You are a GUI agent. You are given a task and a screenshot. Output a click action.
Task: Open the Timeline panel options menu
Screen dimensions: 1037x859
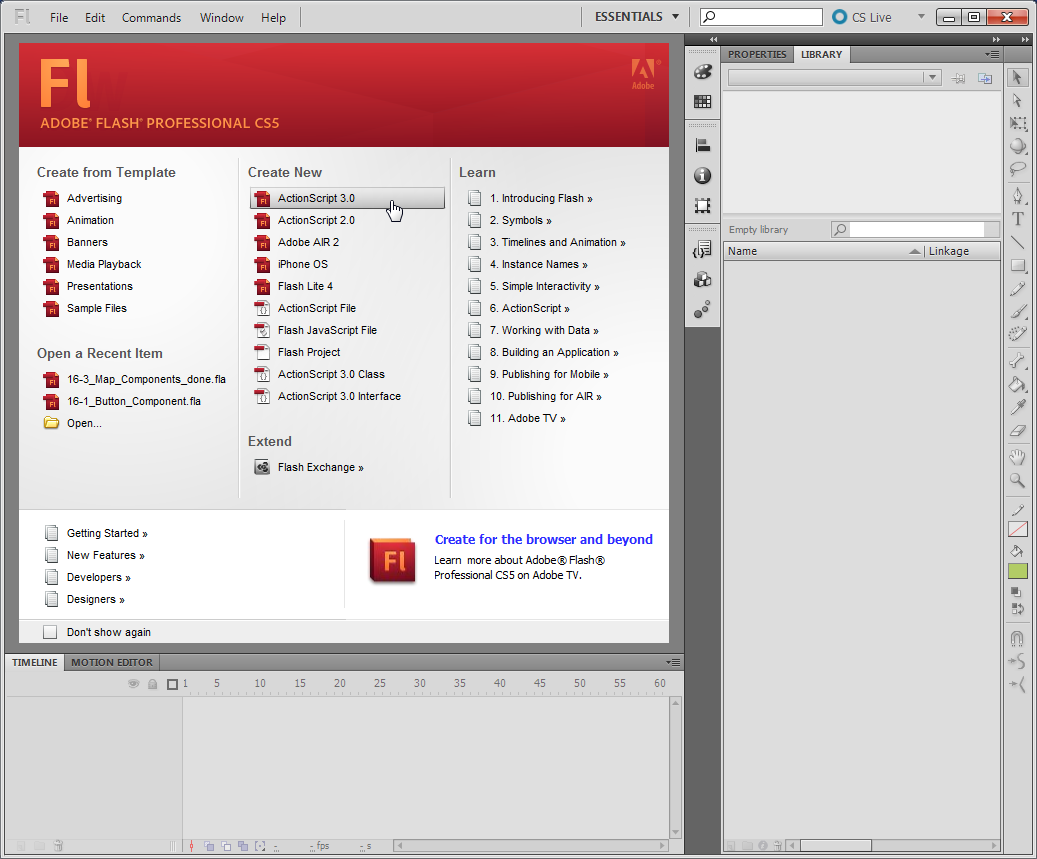pyautogui.click(x=673, y=662)
